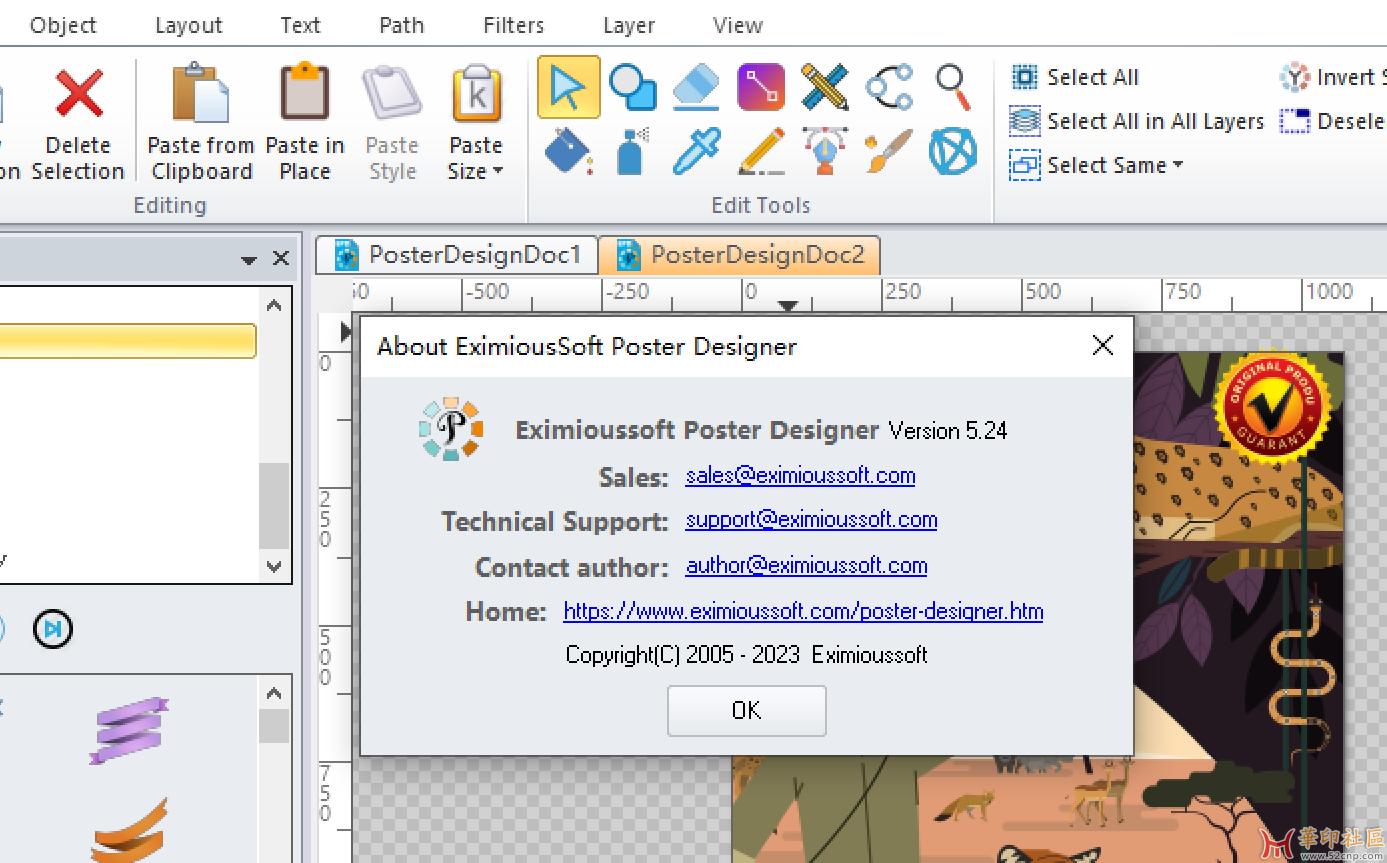Screen dimensions: 1387x863
Task: Select the blue scribble circle tool
Action: coord(953,151)
